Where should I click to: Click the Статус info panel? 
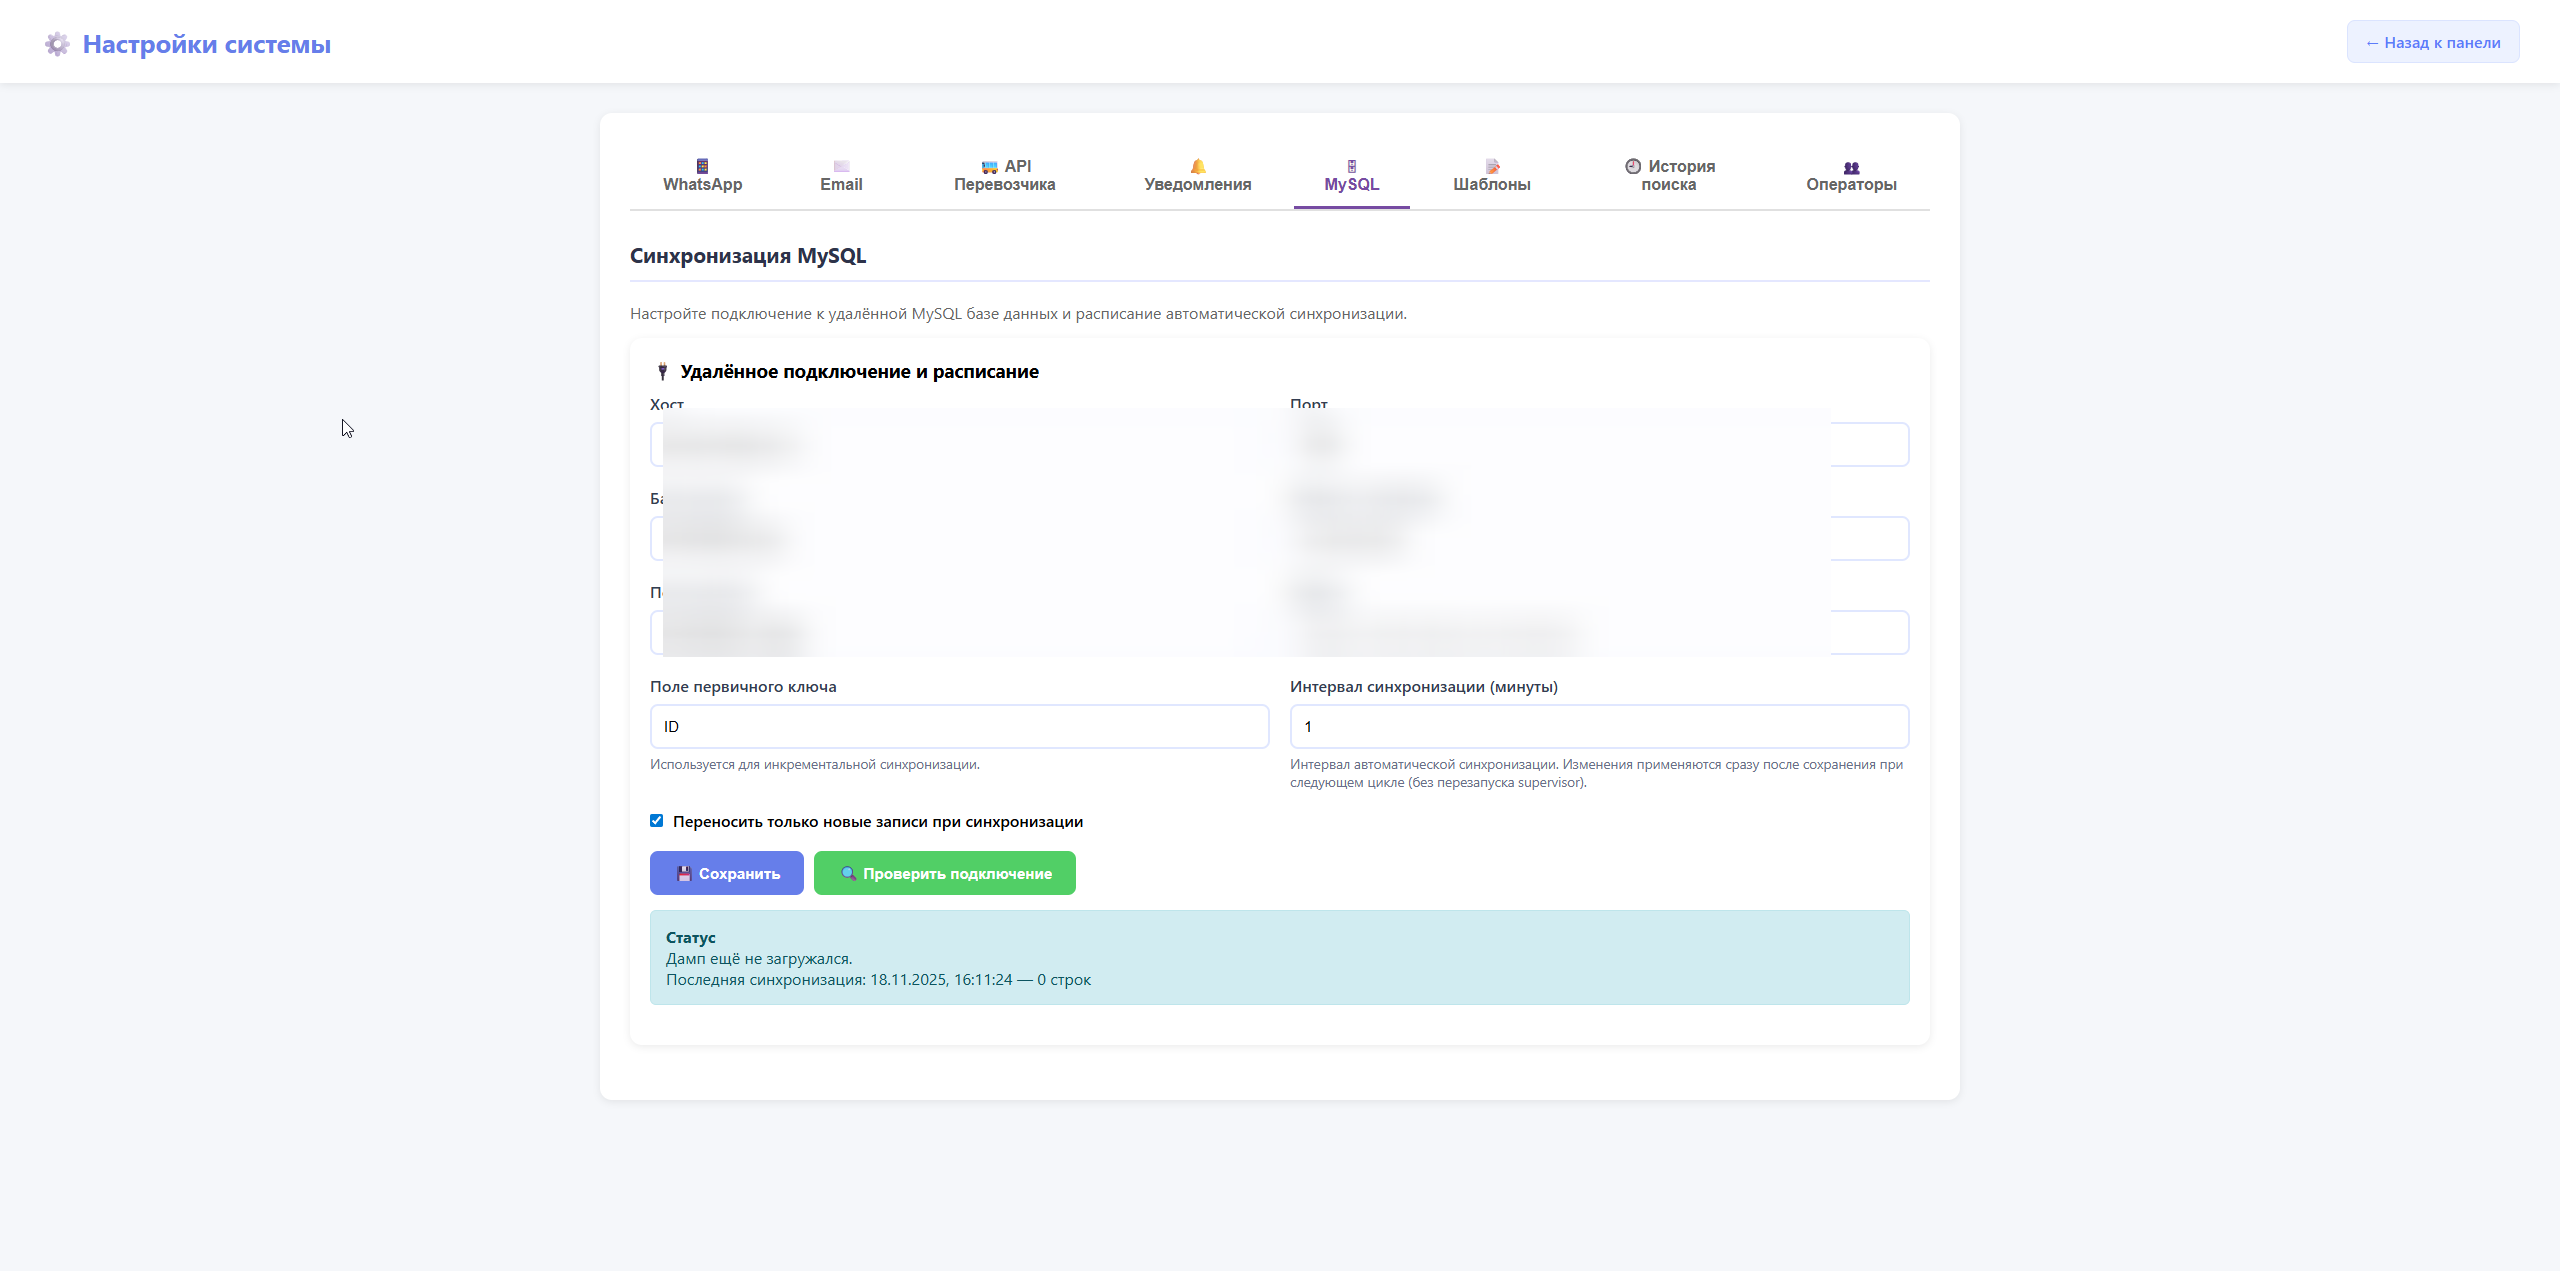coord(1278,957)
